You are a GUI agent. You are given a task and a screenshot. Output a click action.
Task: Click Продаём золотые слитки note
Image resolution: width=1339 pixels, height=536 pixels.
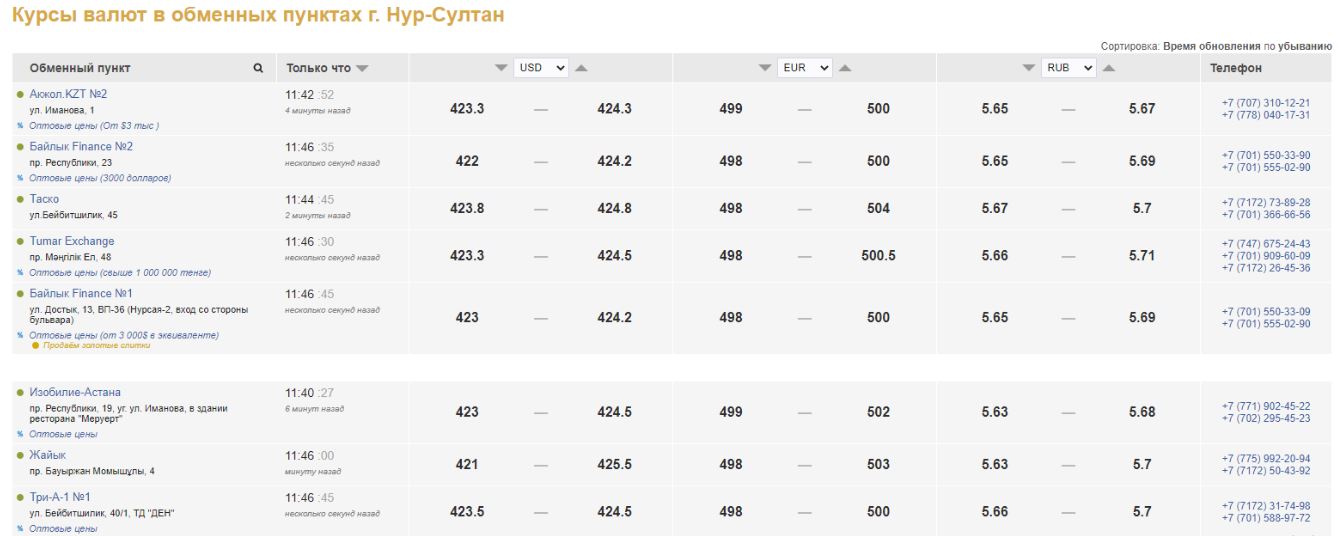coord(96,346)
